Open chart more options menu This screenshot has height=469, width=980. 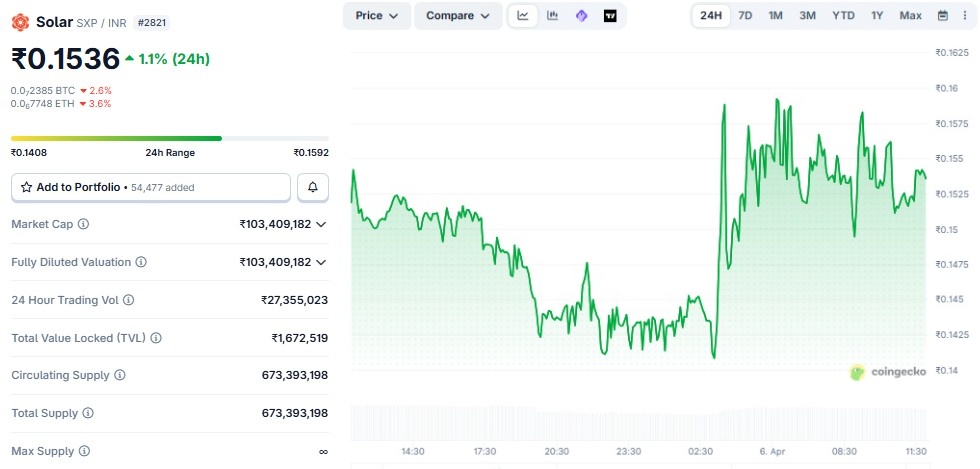(965, 16)
